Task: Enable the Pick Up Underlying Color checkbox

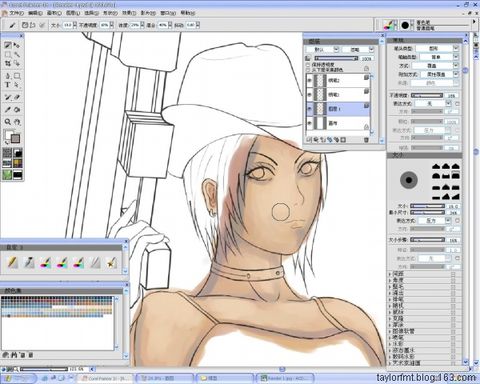Action: tap(308, 70)
